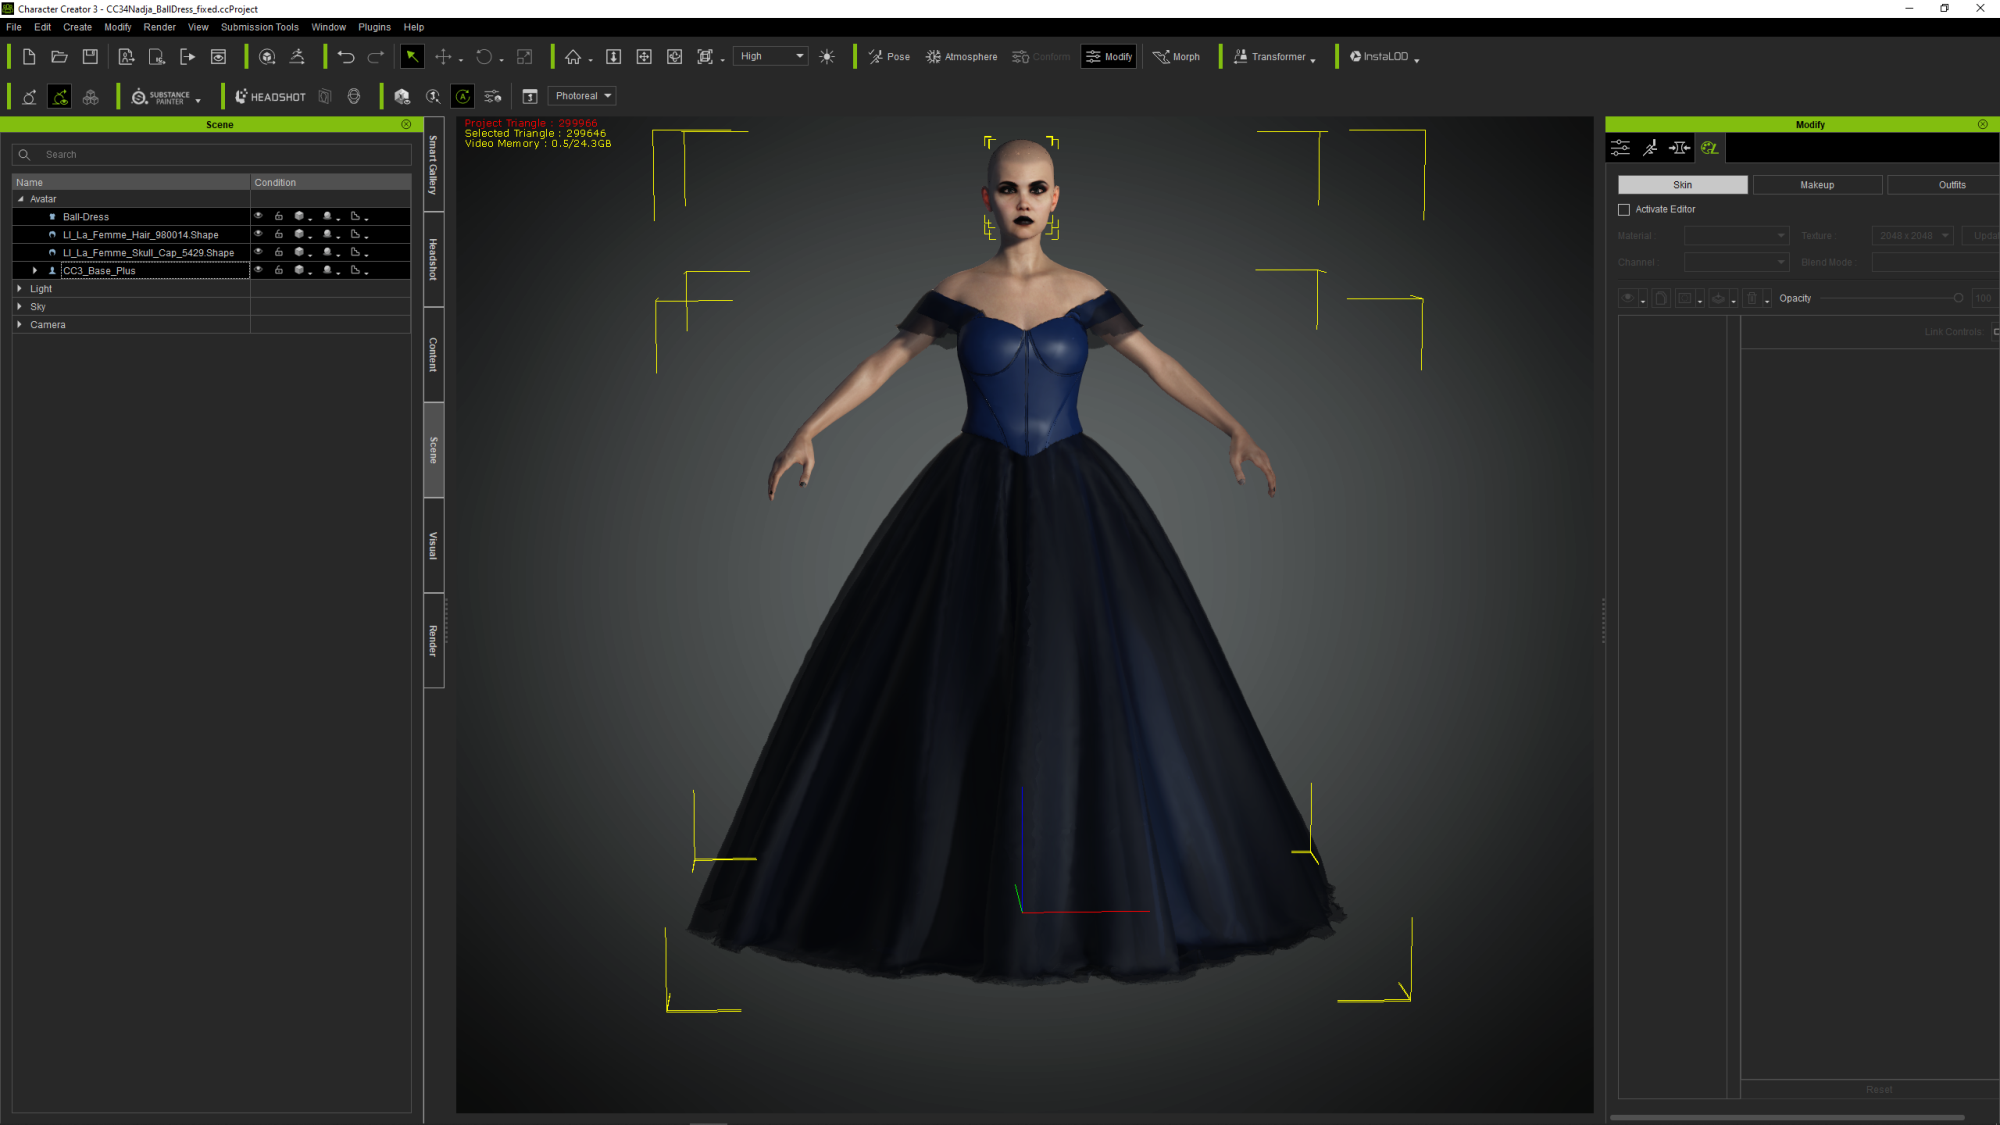The image size is (2000, 1125).
Task: Hide the LI_La_Femme_Hair_980014.Shape item
Action: click(258, 234)
